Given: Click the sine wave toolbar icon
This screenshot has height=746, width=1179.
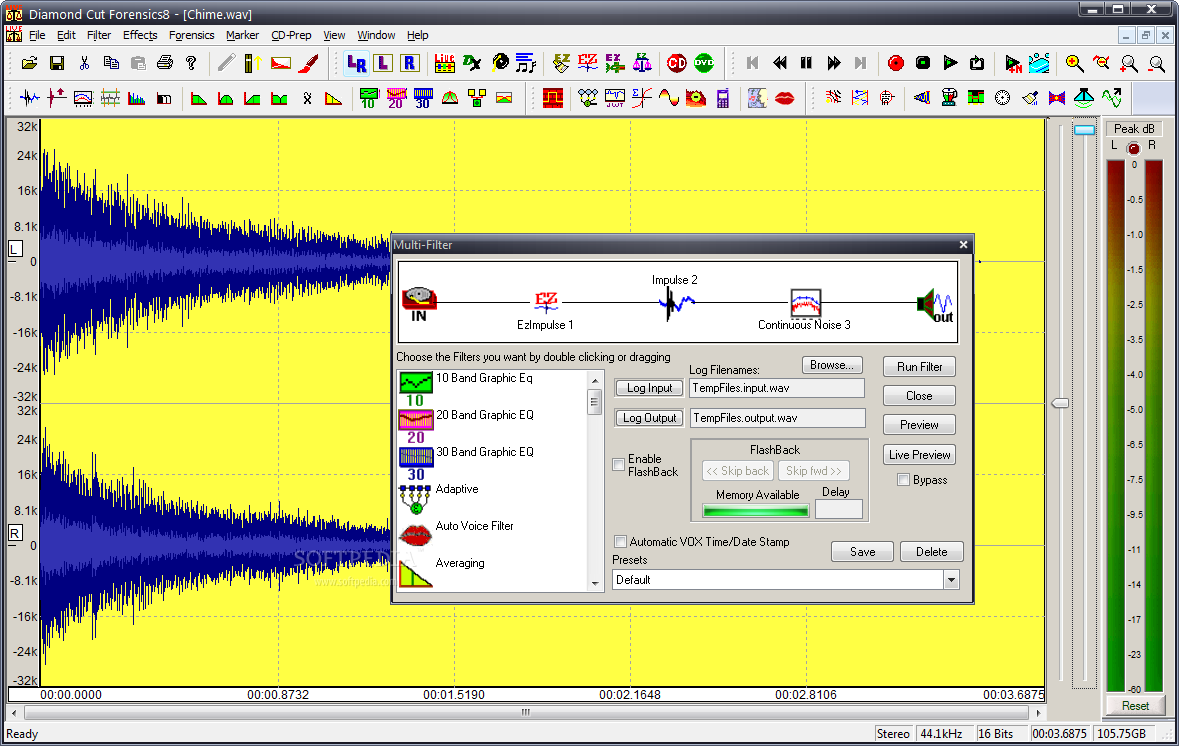Looking at the screenshot, I should coord(668,98).
